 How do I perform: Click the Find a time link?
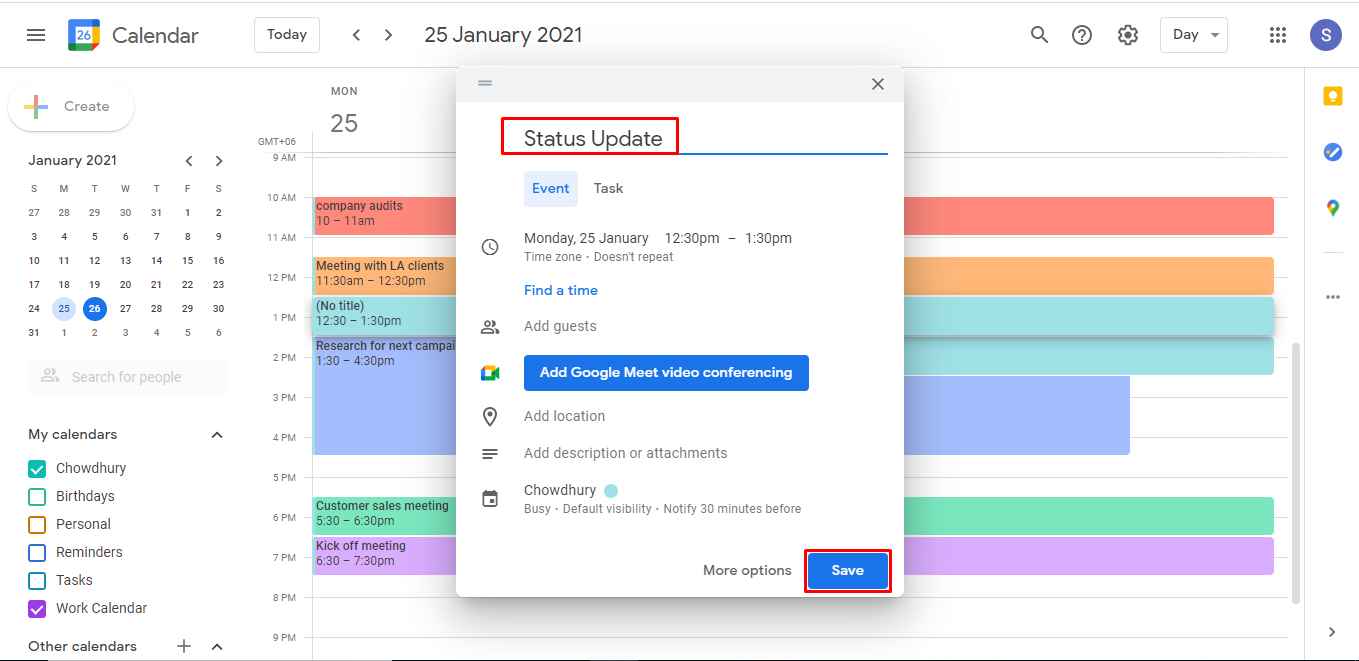(x=561, y=290)
